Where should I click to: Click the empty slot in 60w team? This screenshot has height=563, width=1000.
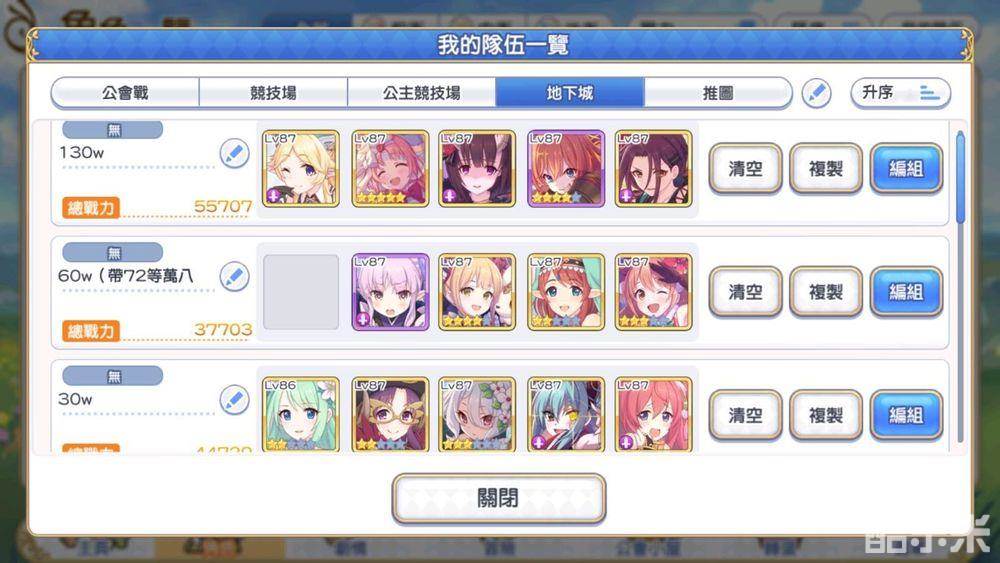300,292
